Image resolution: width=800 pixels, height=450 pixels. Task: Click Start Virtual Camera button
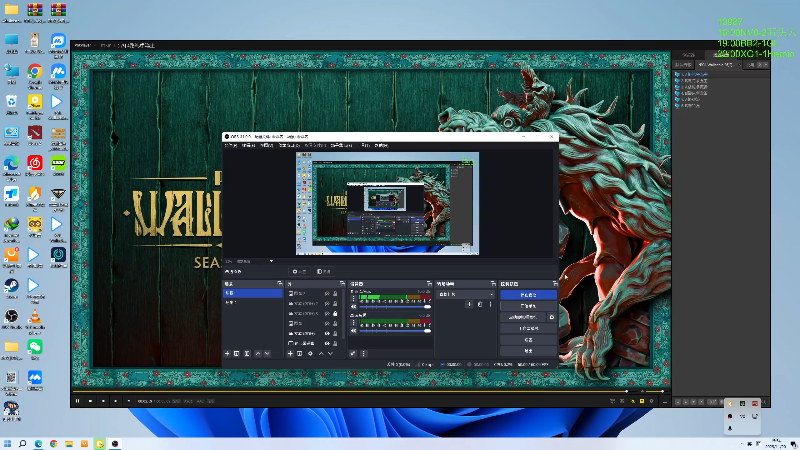[523, 317]
